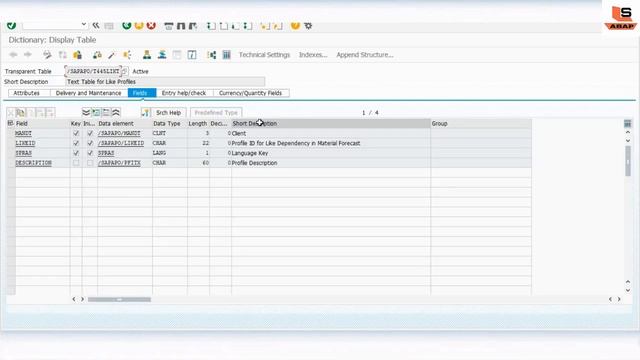Go to Last Page icon
This screenshot has height=360, width=640.
(248, 26)
